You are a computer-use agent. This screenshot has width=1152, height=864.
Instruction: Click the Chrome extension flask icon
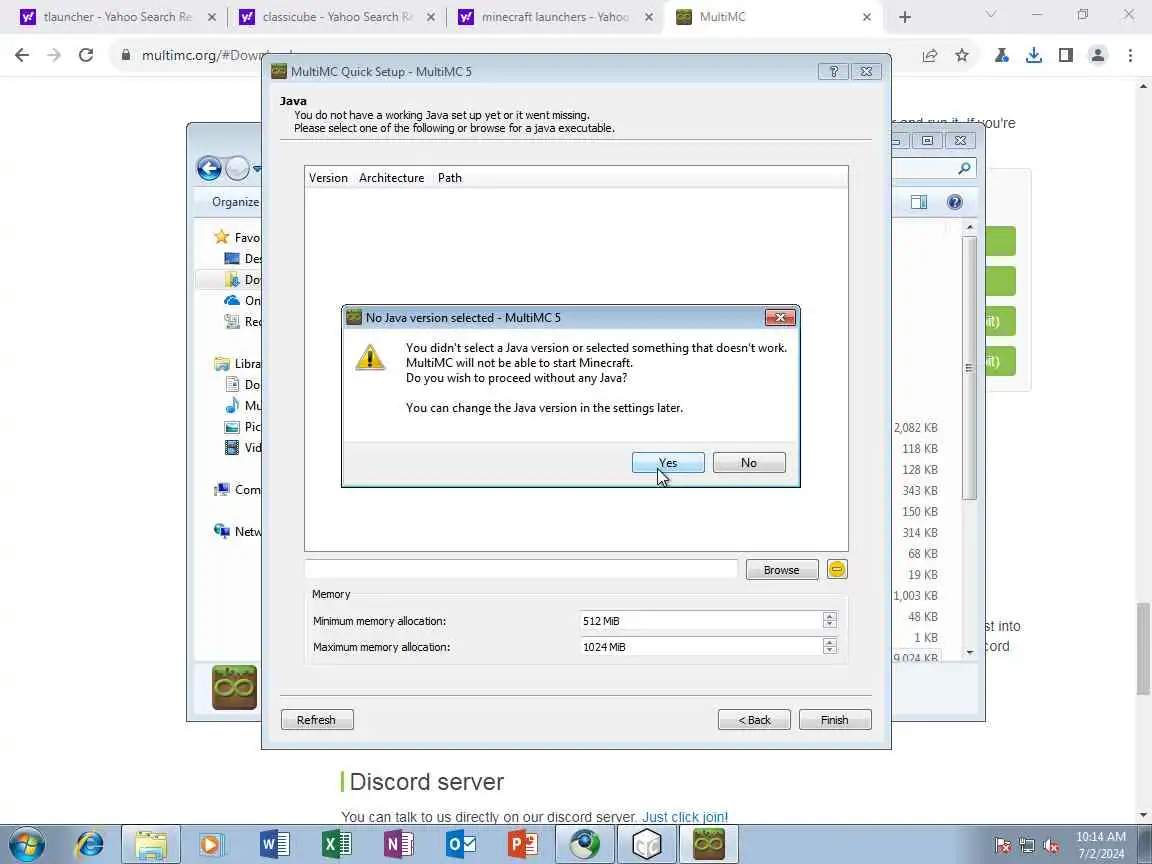(1001, 55)
